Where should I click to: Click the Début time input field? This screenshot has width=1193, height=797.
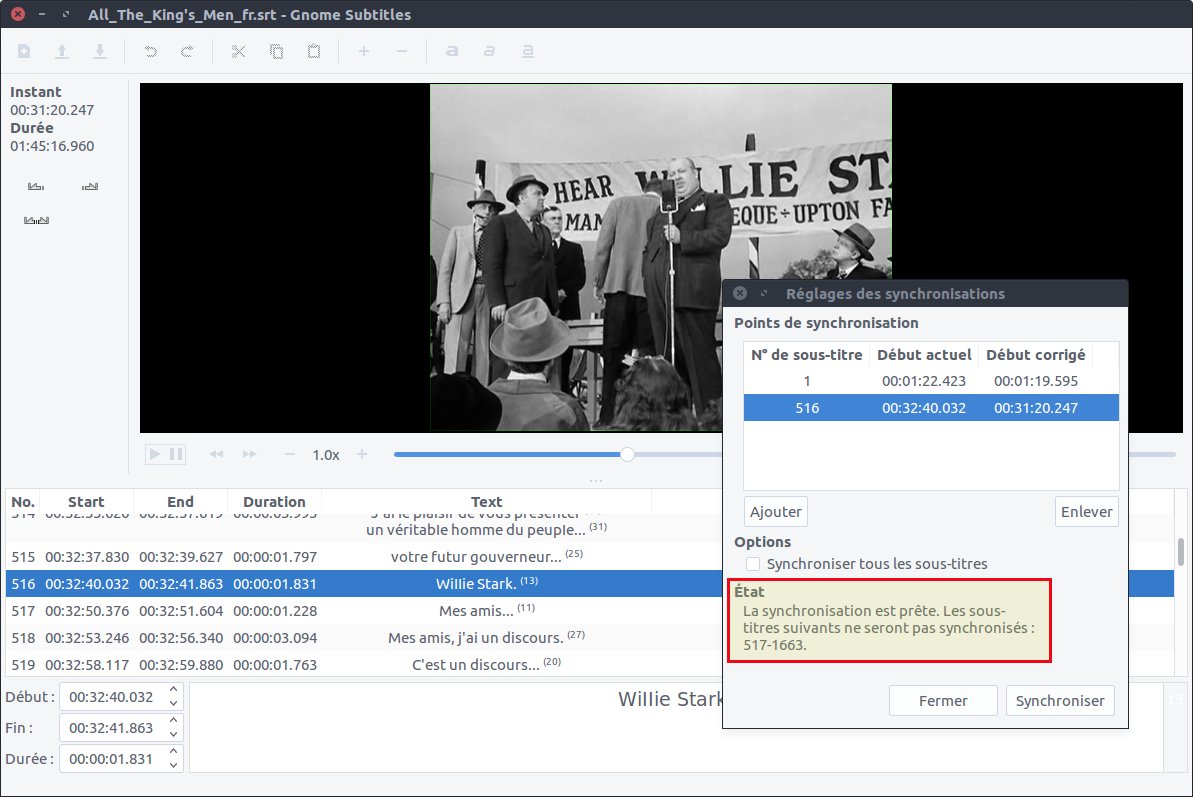[111, 697]
